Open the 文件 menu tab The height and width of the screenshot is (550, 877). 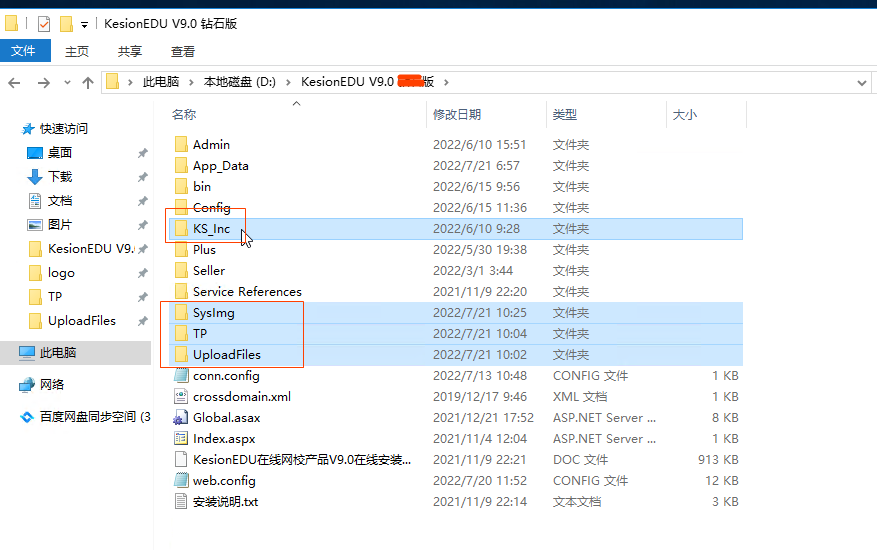point(23,51)
